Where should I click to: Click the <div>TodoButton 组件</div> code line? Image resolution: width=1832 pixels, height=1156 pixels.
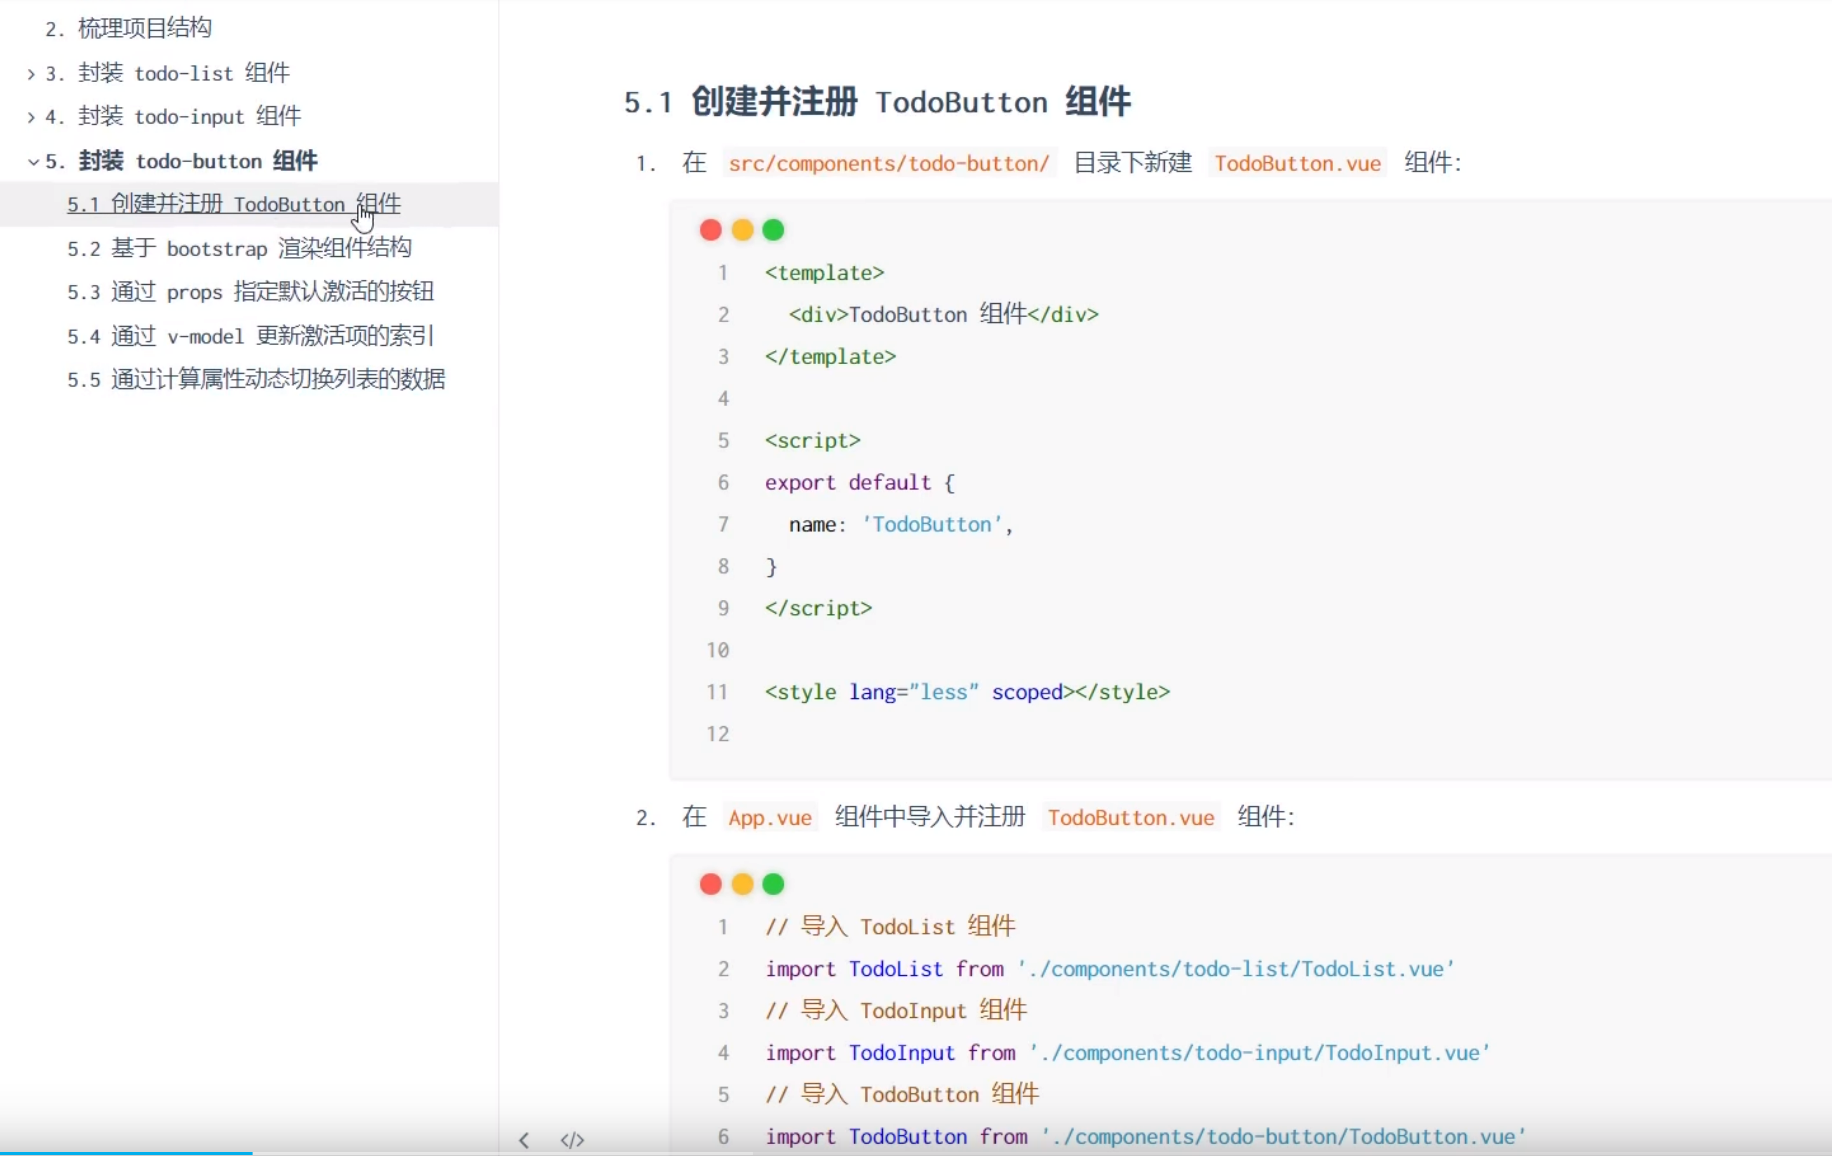(943, 315)
